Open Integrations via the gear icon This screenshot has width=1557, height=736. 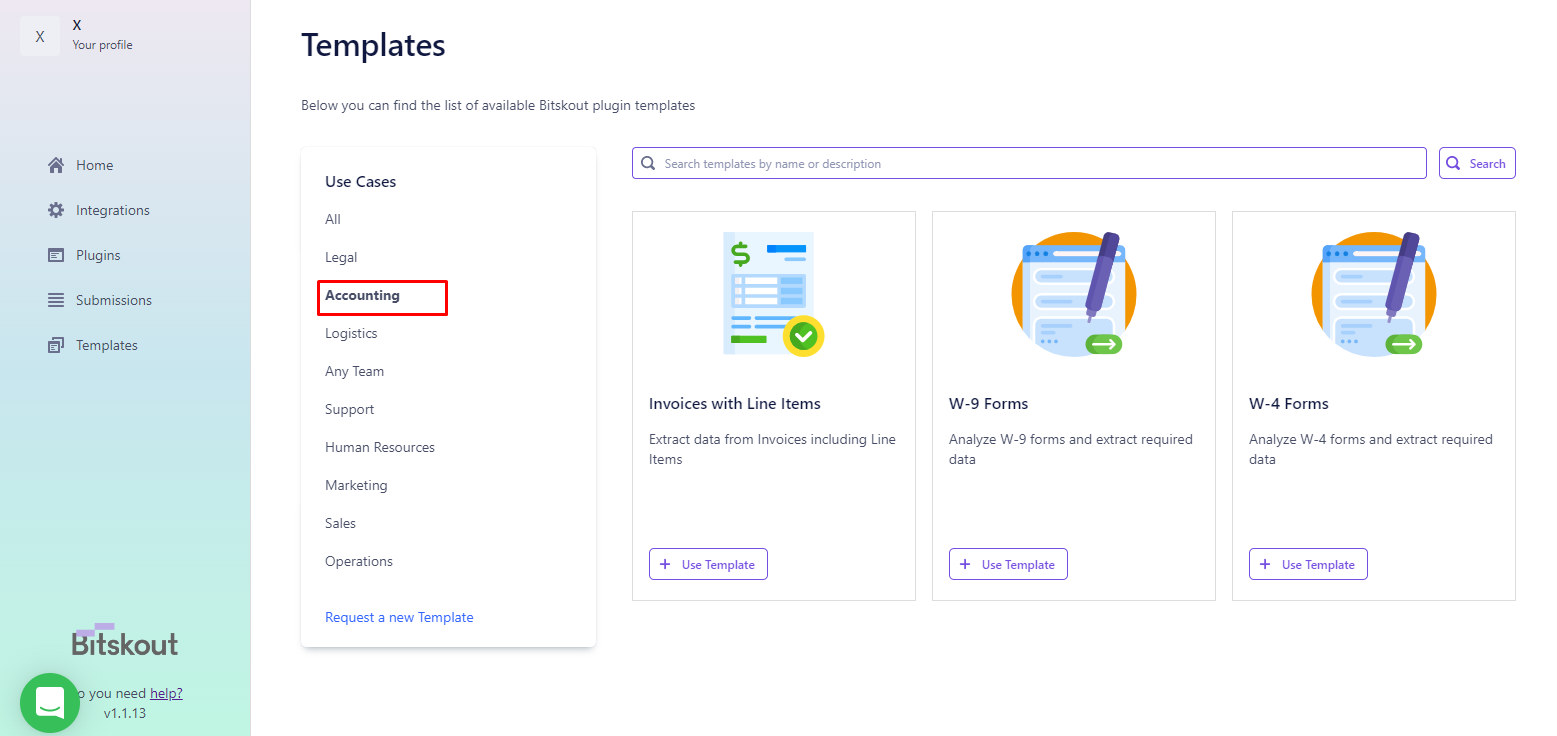tap(56, 210)
